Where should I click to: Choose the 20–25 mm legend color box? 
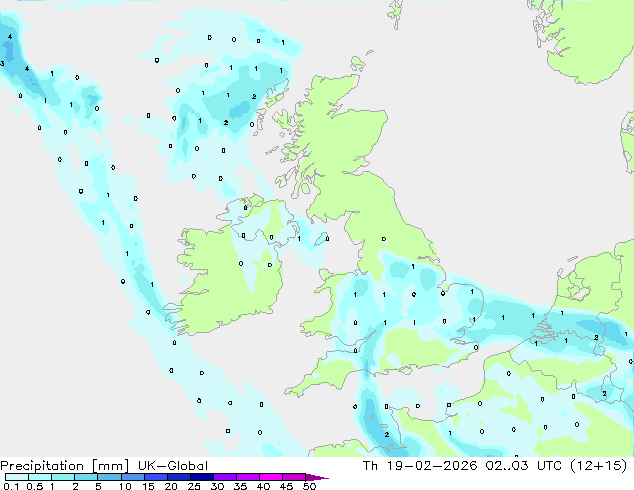(178, 477)
